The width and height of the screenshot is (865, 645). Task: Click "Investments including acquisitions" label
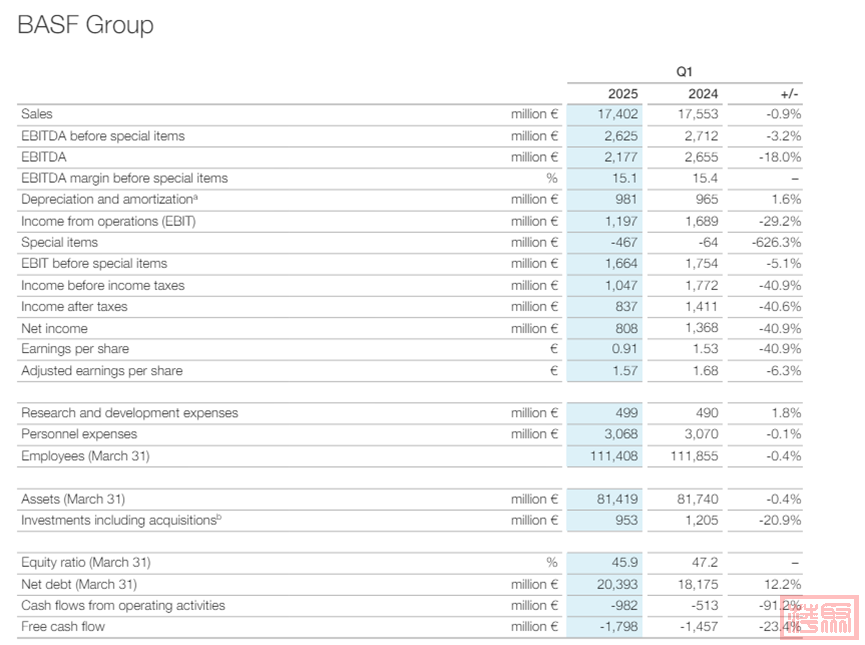click(x=121, y=520)
